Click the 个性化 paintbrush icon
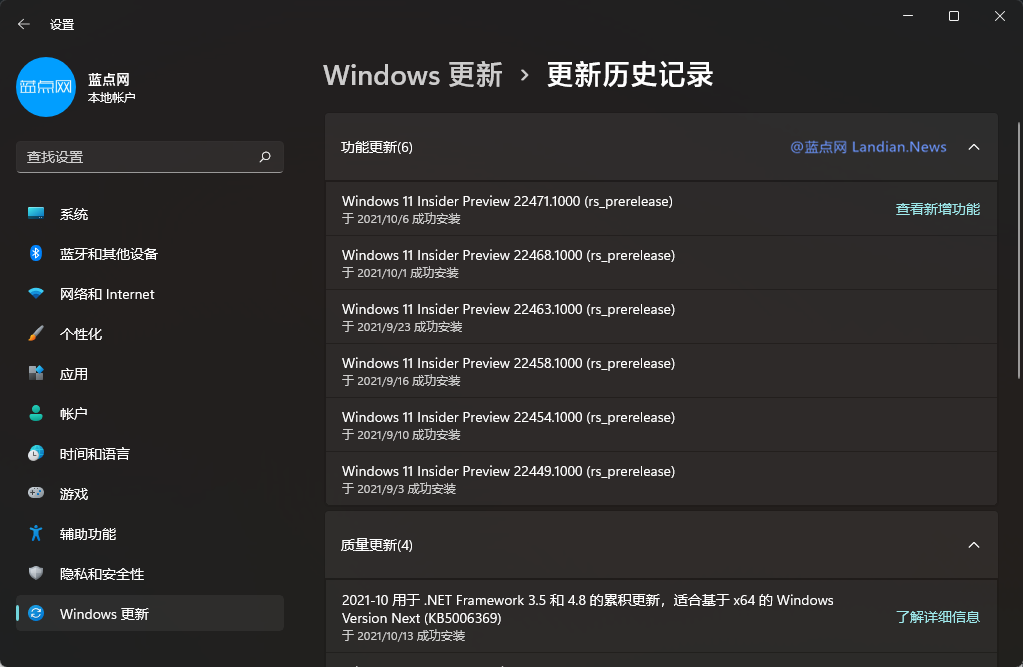1023x667 pixels. [x=36, y=334]
